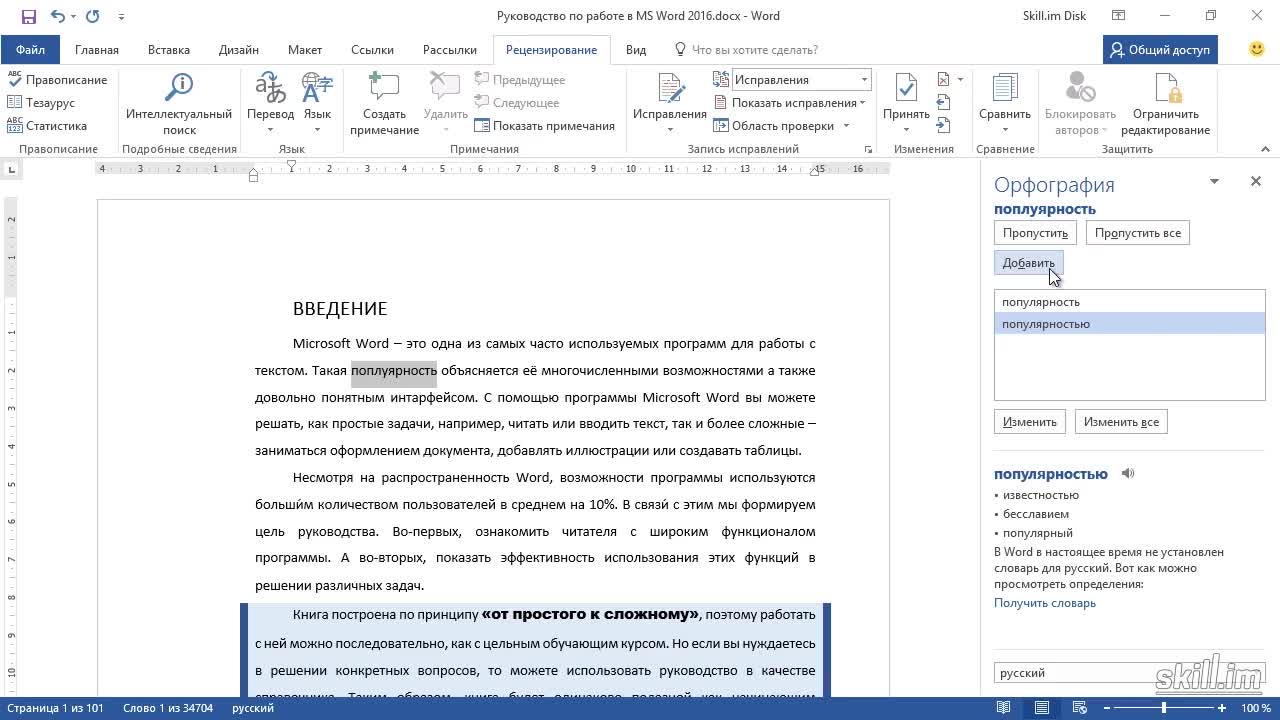The height and width of the screenshot is (720, 1280).
Task: Expand the Область проверки dropdown arrow
Action: (x=846, y=126)
